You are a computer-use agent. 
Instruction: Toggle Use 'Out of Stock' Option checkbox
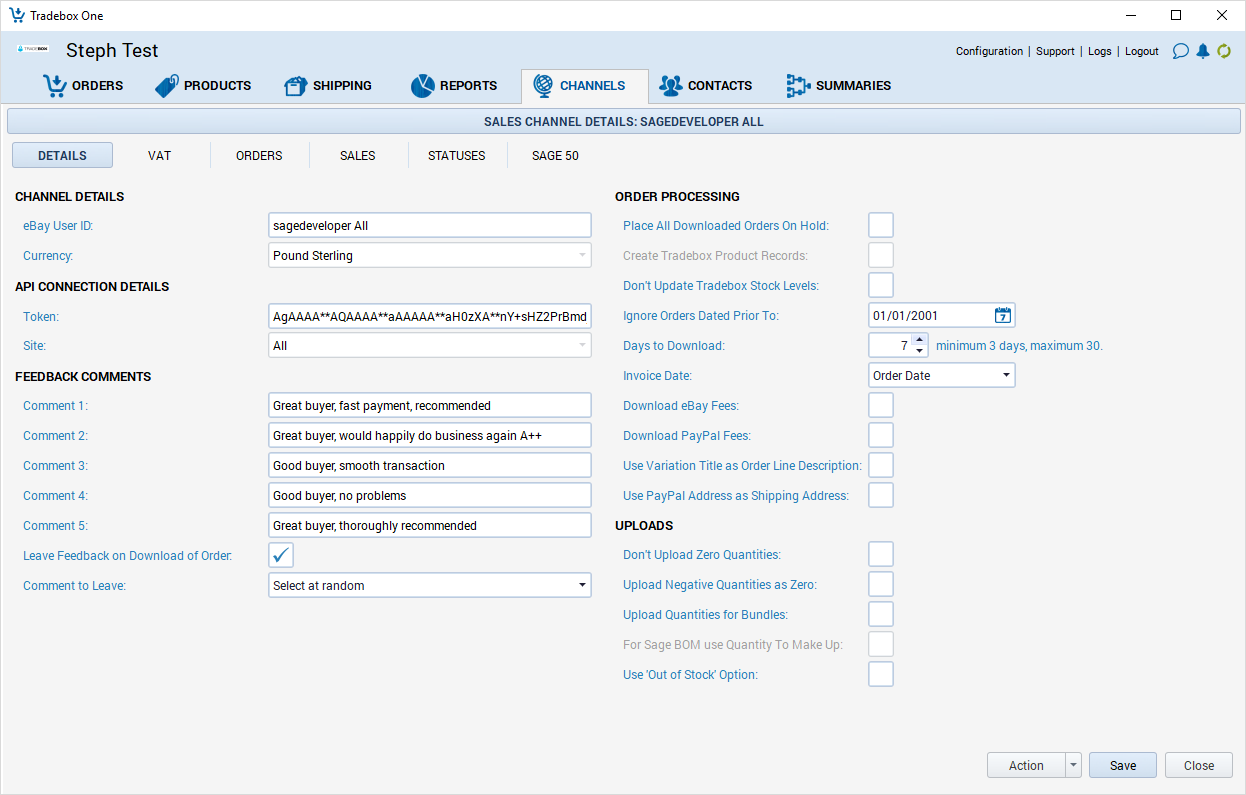pos(881,674)
